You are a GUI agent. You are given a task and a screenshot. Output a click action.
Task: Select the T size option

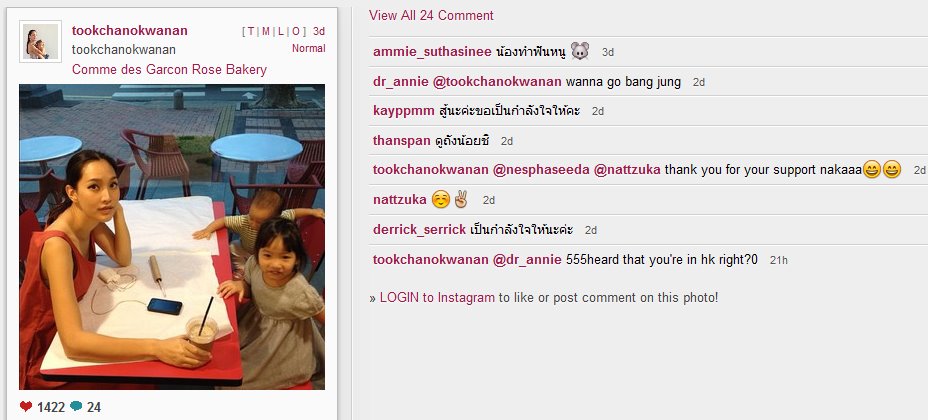(251, 31)
